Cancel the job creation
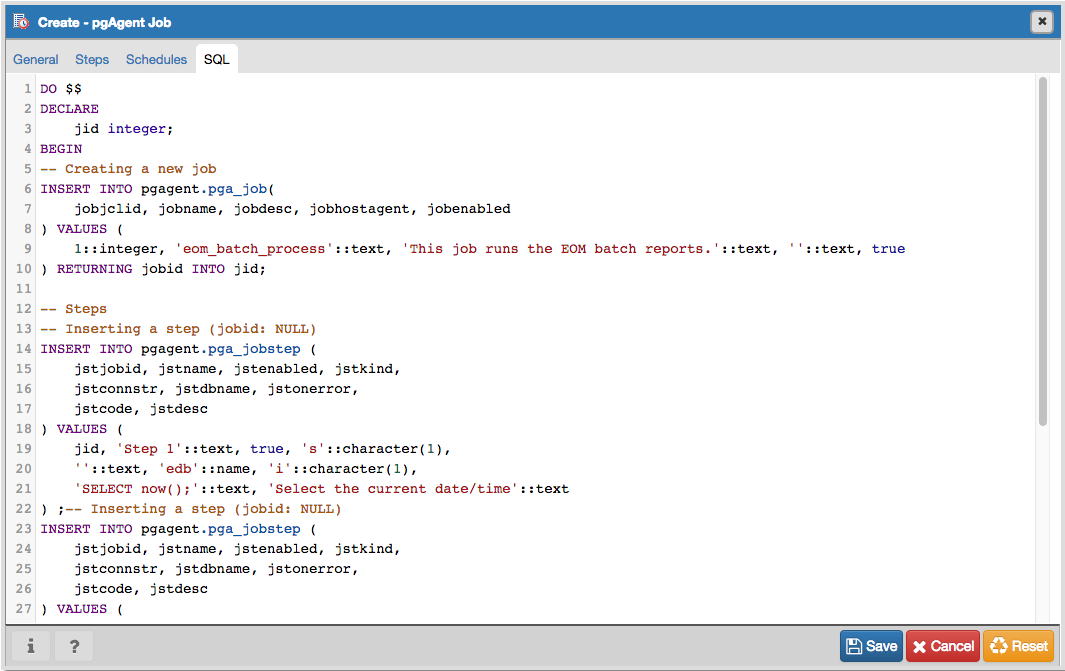This screenshot has width=1065, height=671. (942, 646)
